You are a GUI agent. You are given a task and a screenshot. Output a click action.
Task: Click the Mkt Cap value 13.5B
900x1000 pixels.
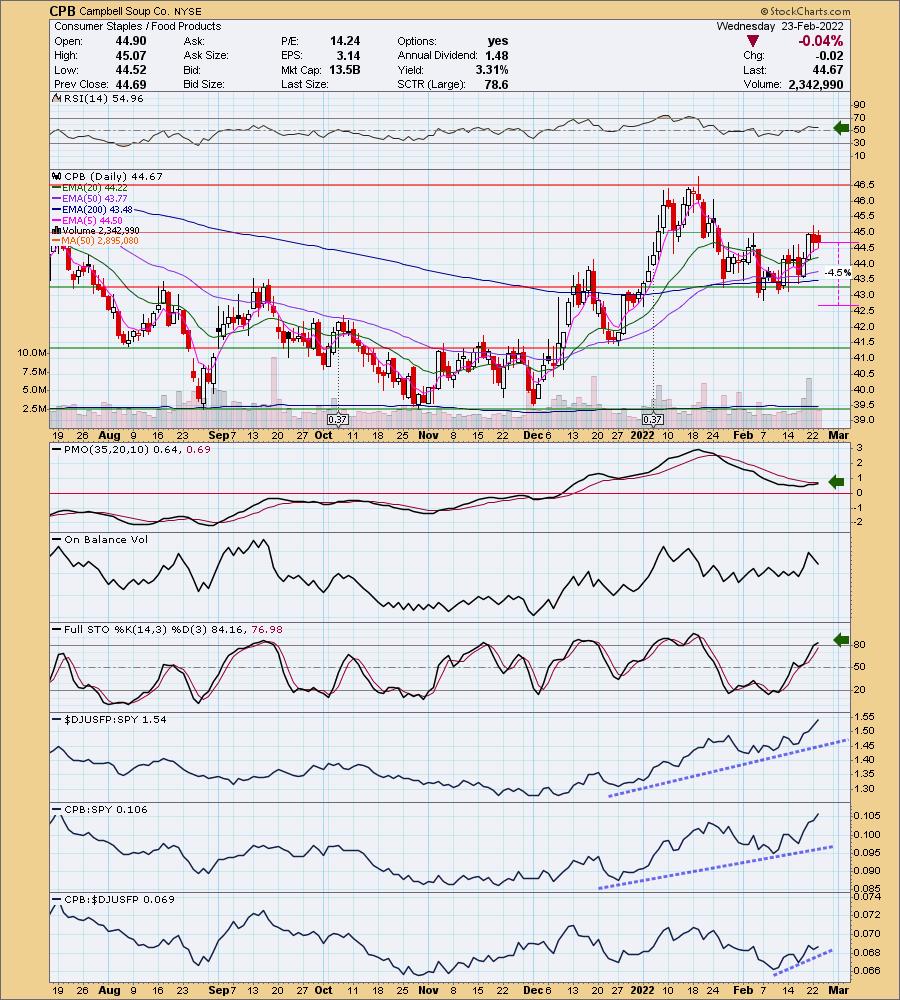click(x=345, y=70)
